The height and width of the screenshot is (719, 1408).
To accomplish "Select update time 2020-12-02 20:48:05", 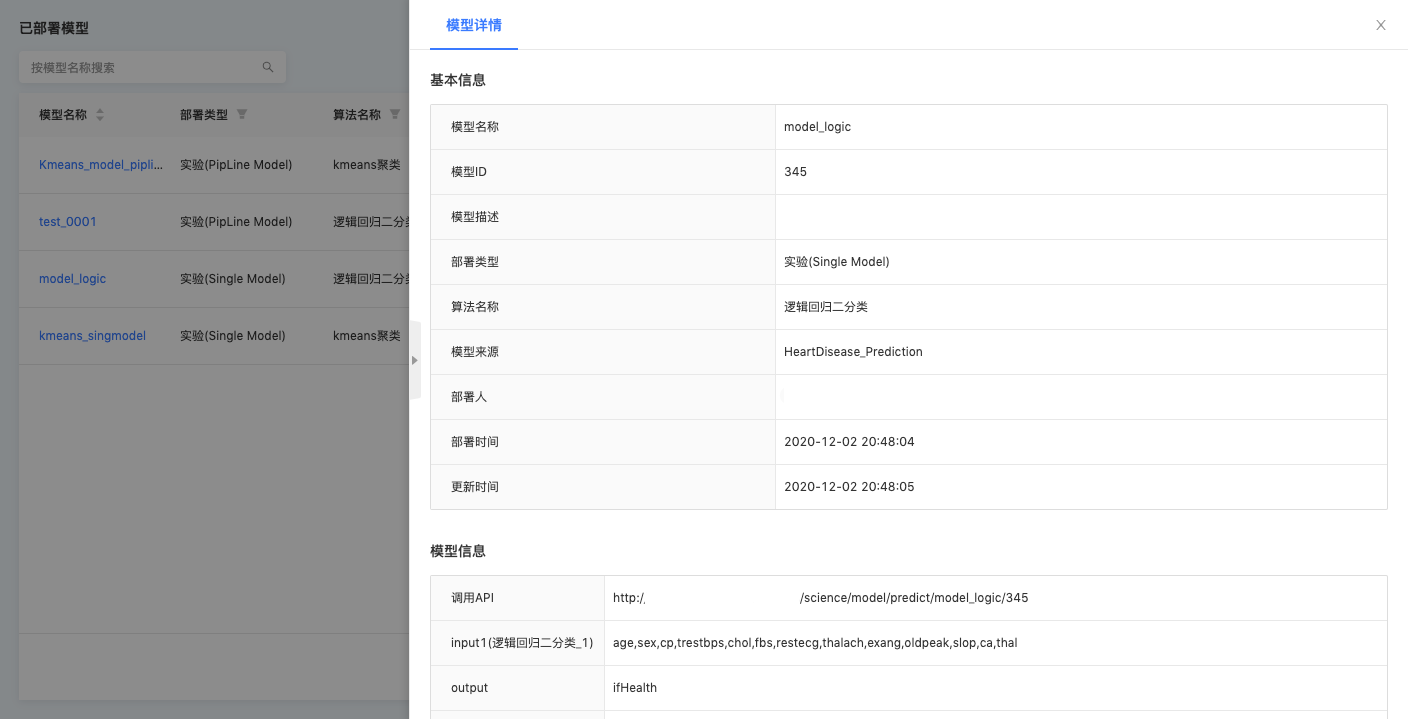I will [849, 487].
